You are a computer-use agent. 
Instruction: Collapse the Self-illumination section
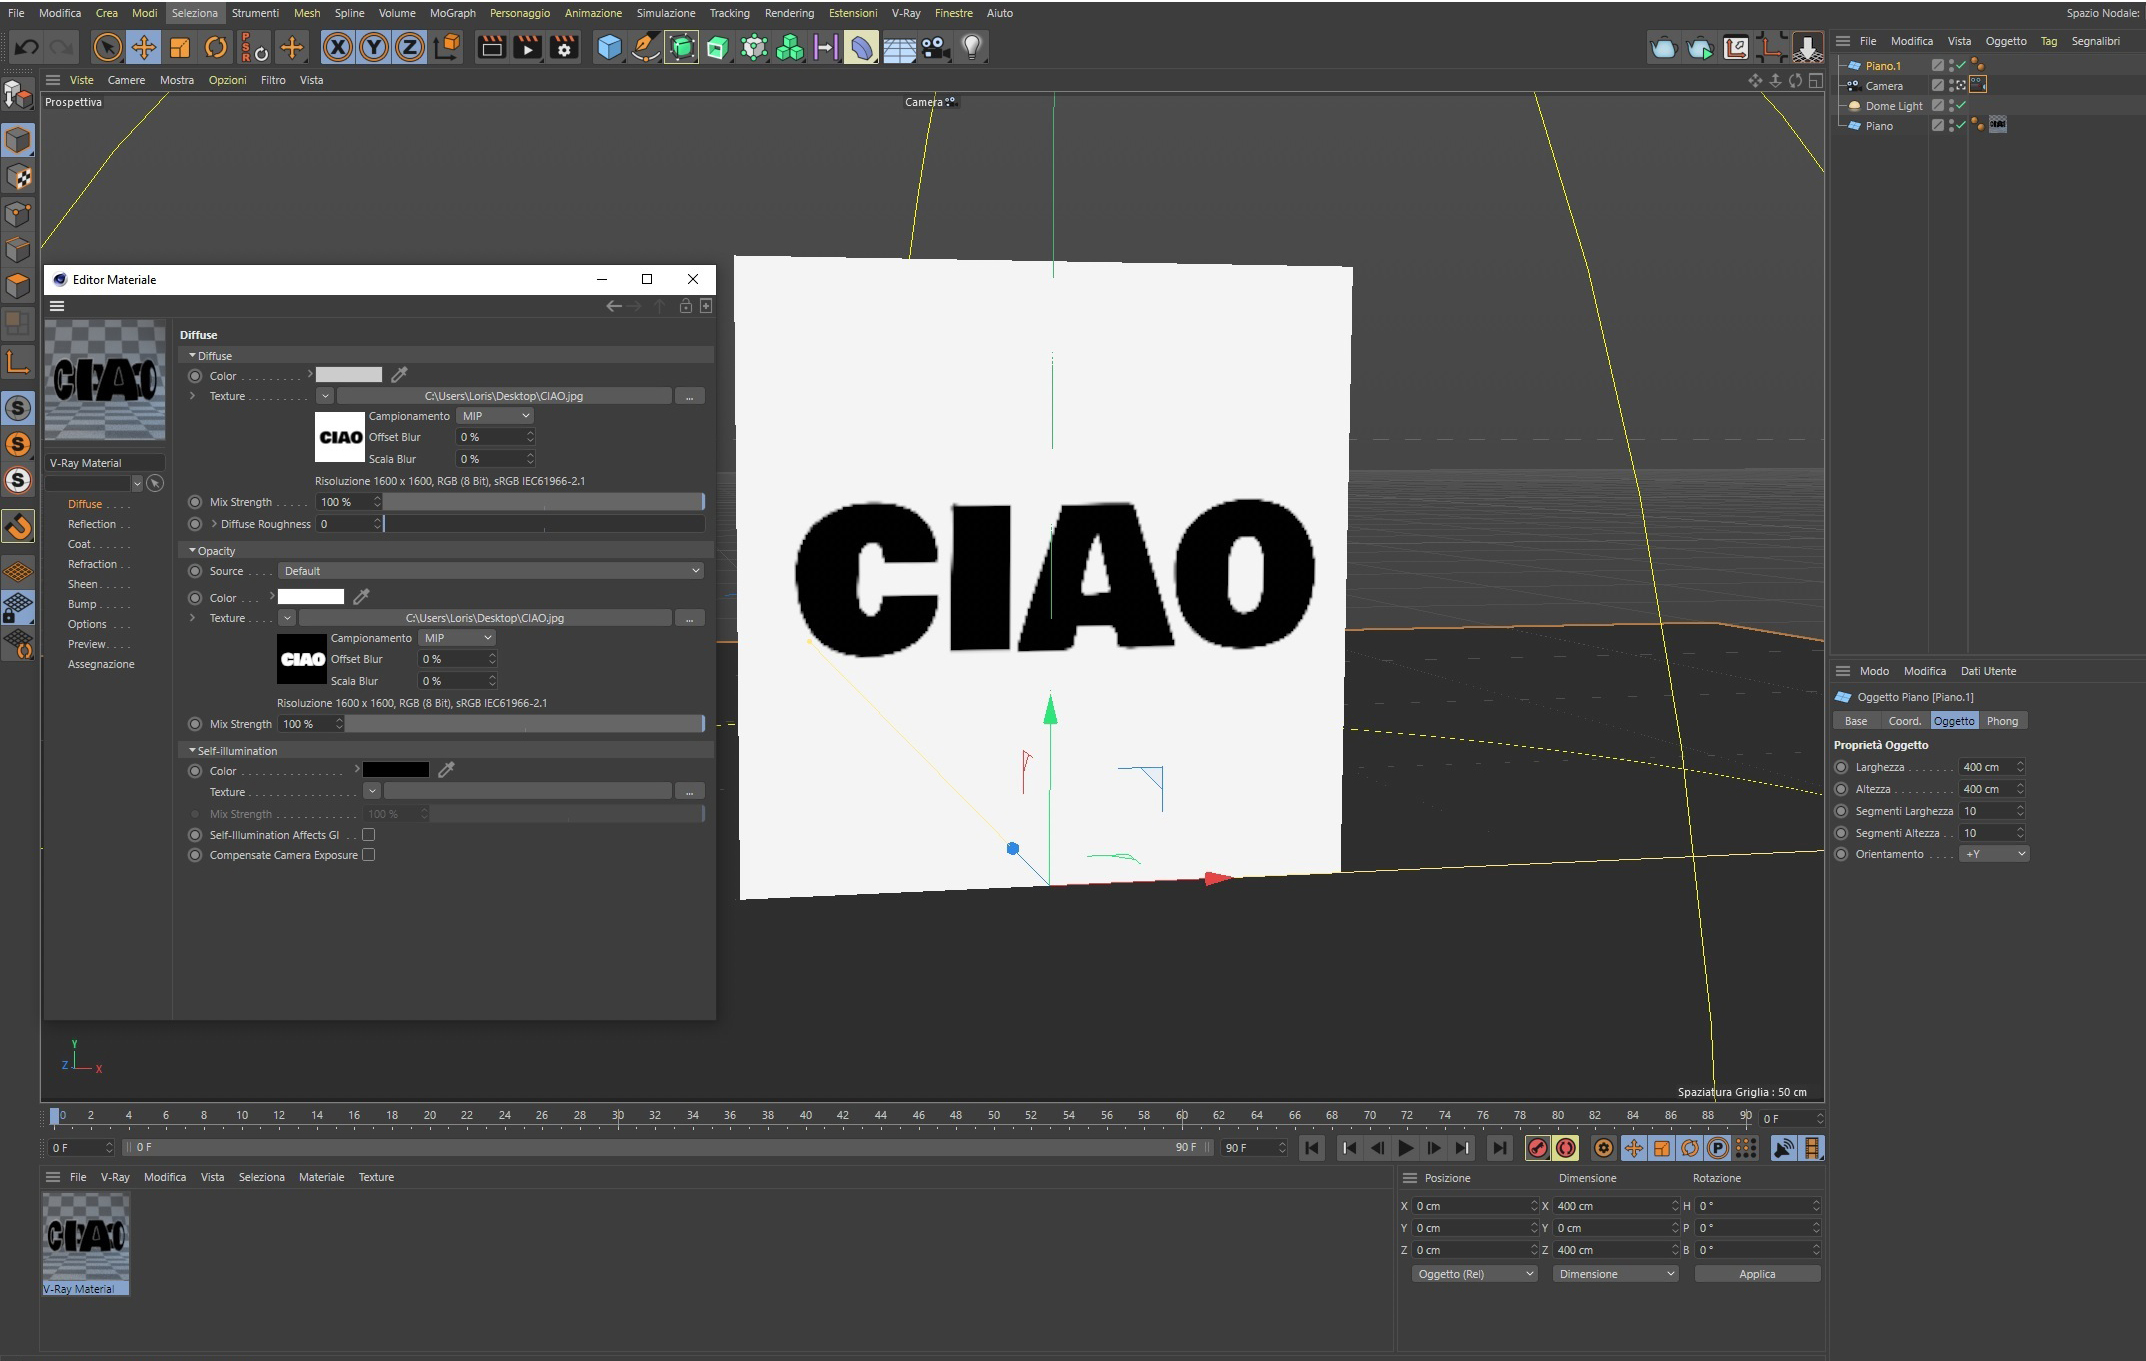click(192, 751)
